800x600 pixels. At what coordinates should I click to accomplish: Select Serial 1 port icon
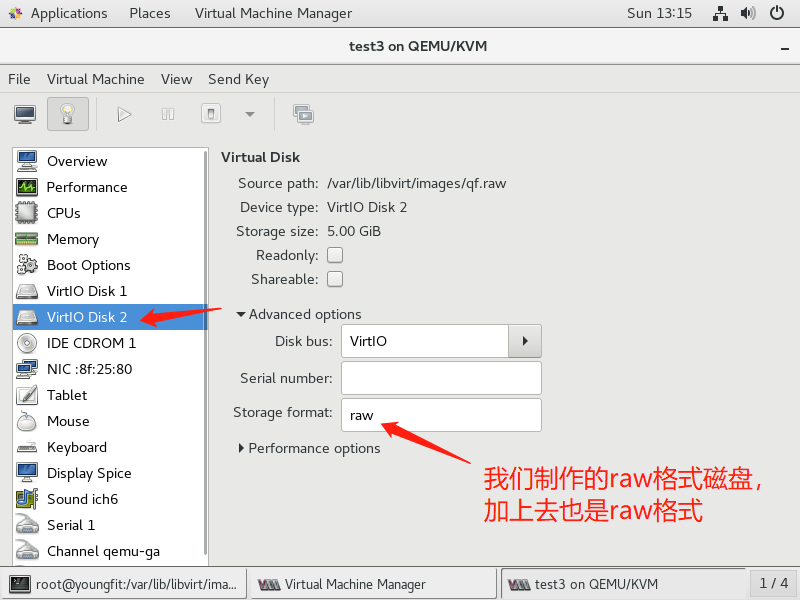point(27,525)
